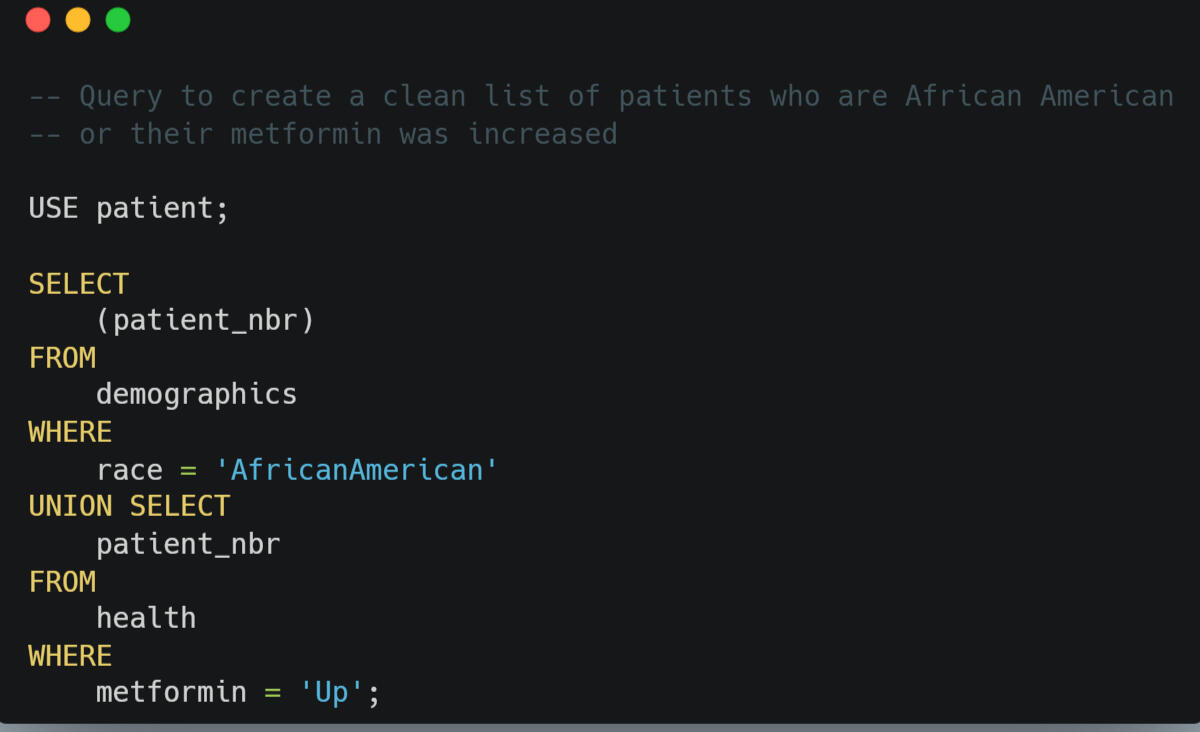The height and width of the screenshot is (732, 1200).
Task: Click the second FROM keyword
Action: pos(62,582)
